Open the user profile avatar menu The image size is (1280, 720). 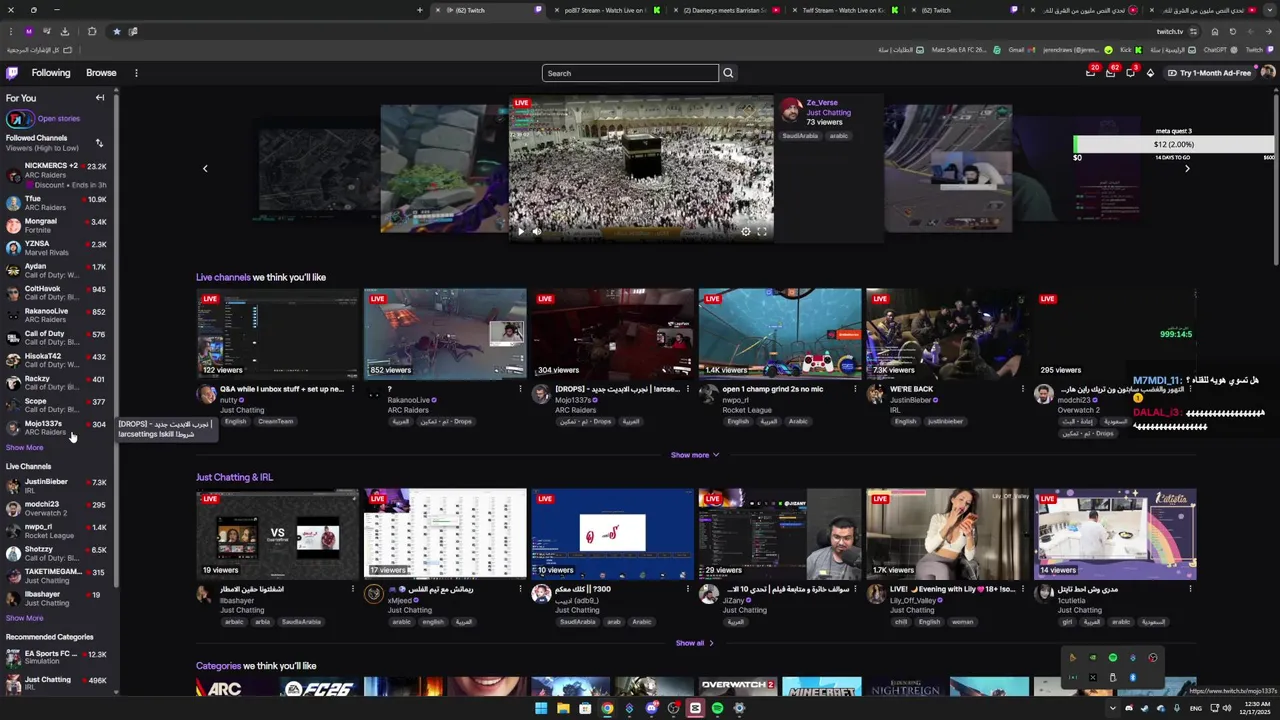click(x=1268, y=73)
